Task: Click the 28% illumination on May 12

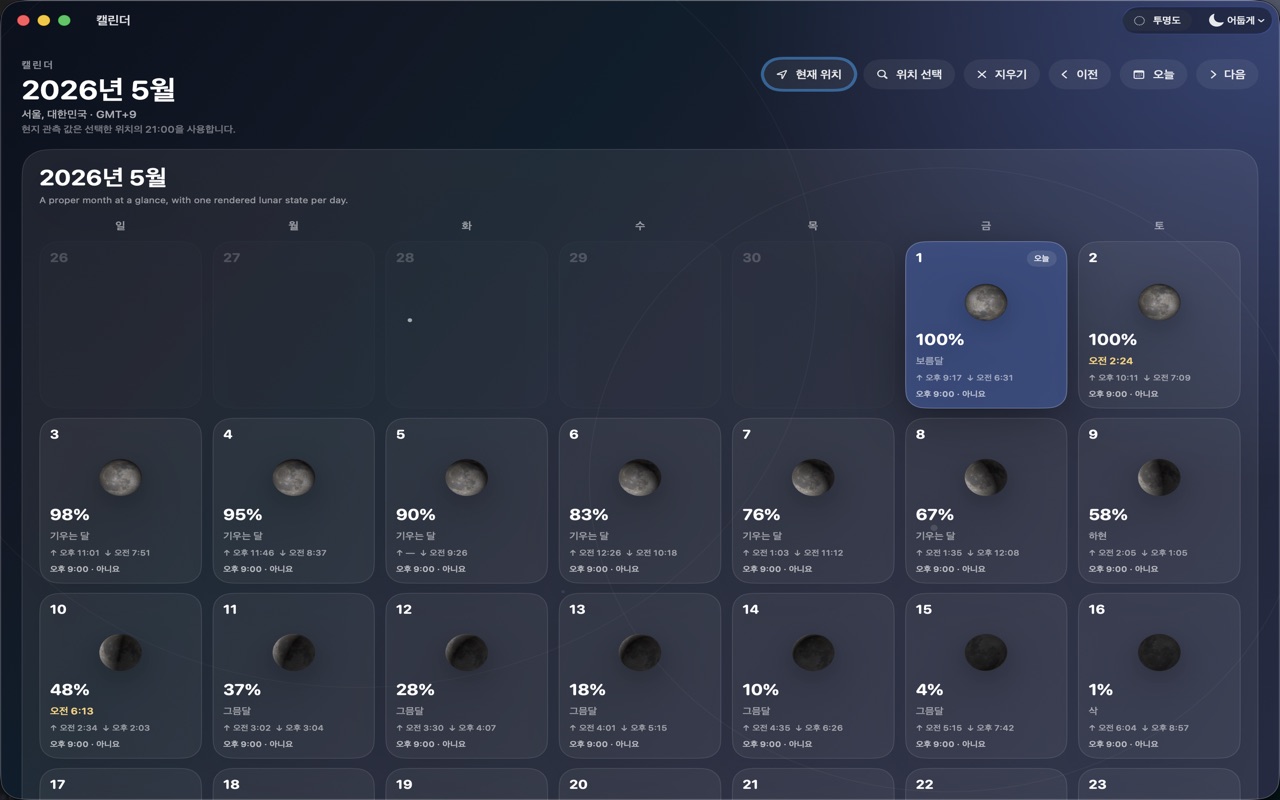Action: coord(416,690)
